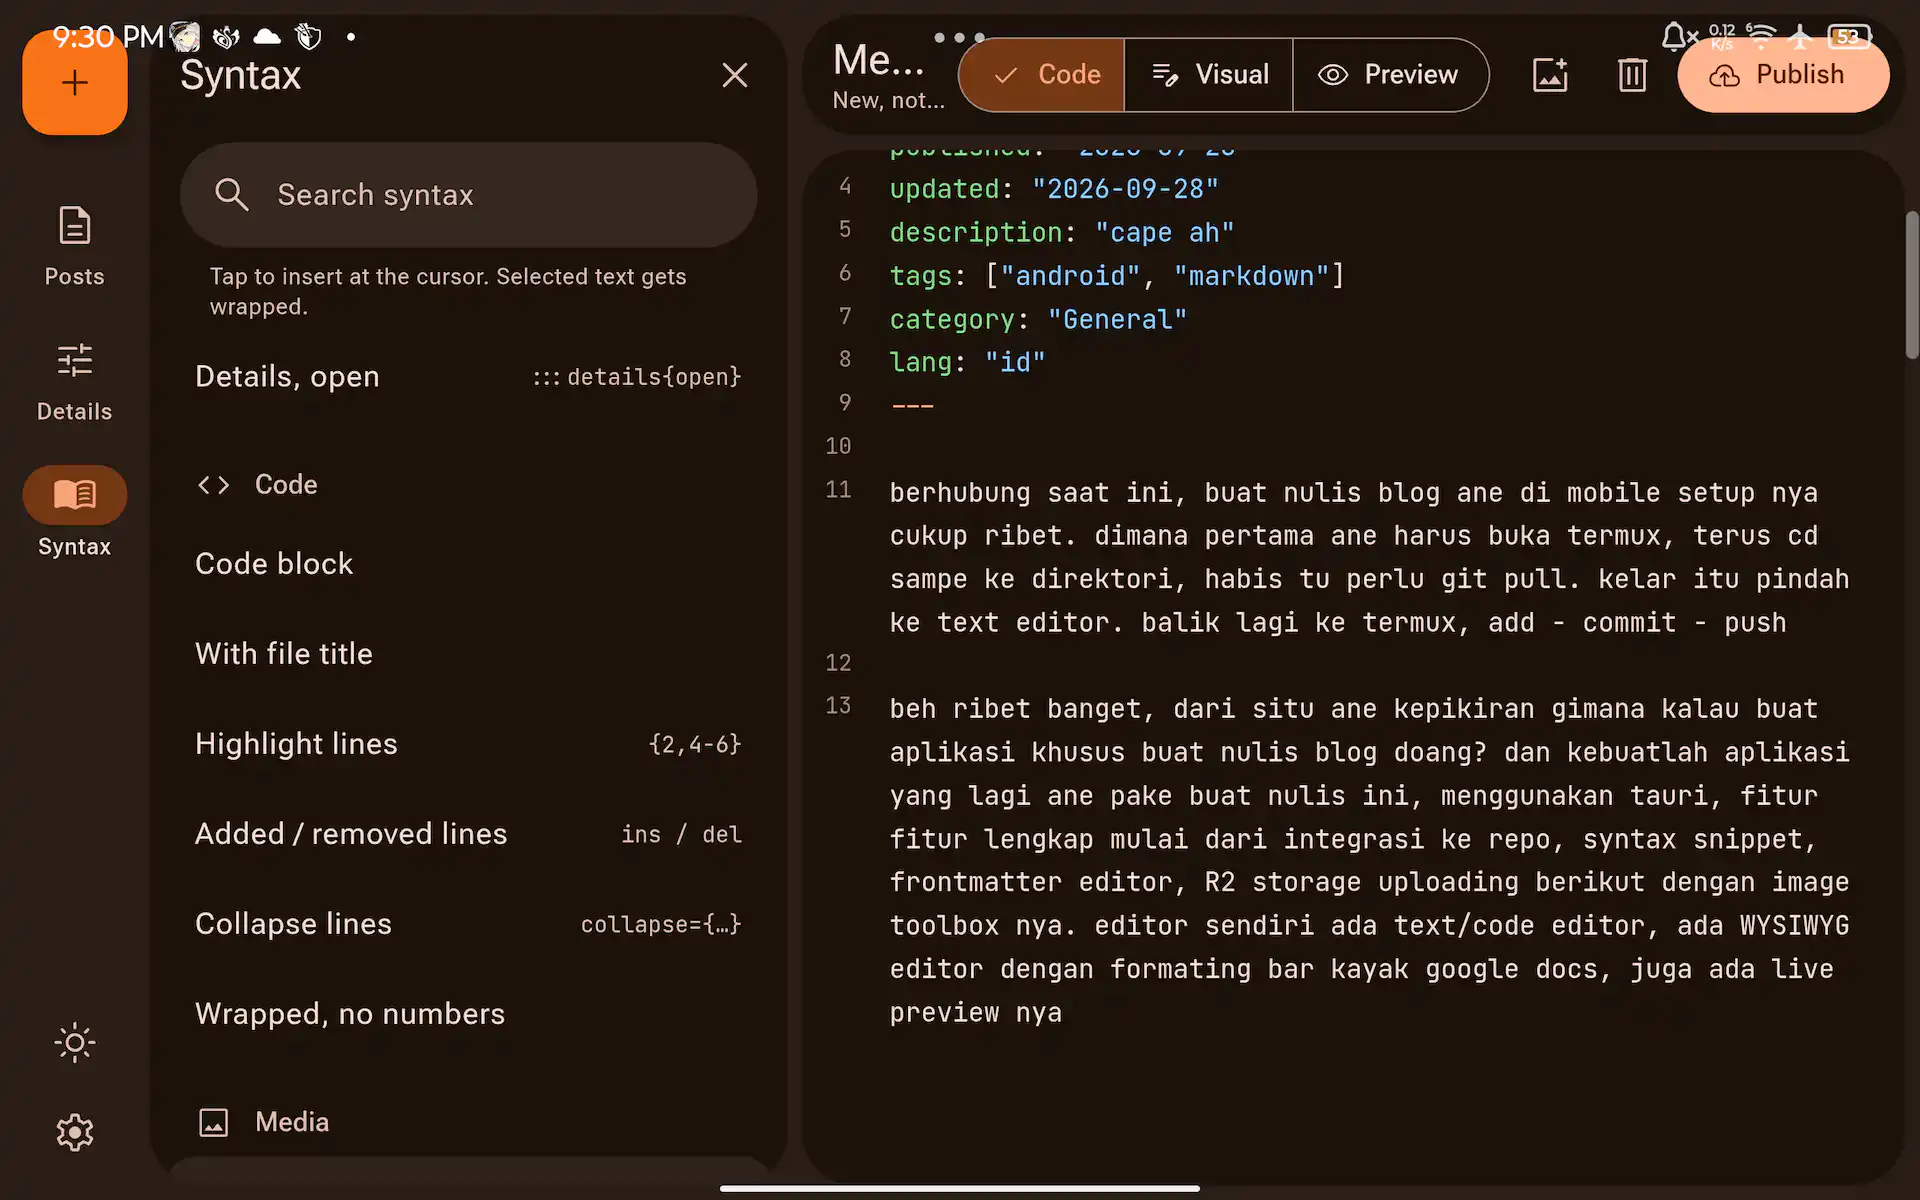
Task: Place cursor on the category: "General" line
Action: coord(1038,320)
